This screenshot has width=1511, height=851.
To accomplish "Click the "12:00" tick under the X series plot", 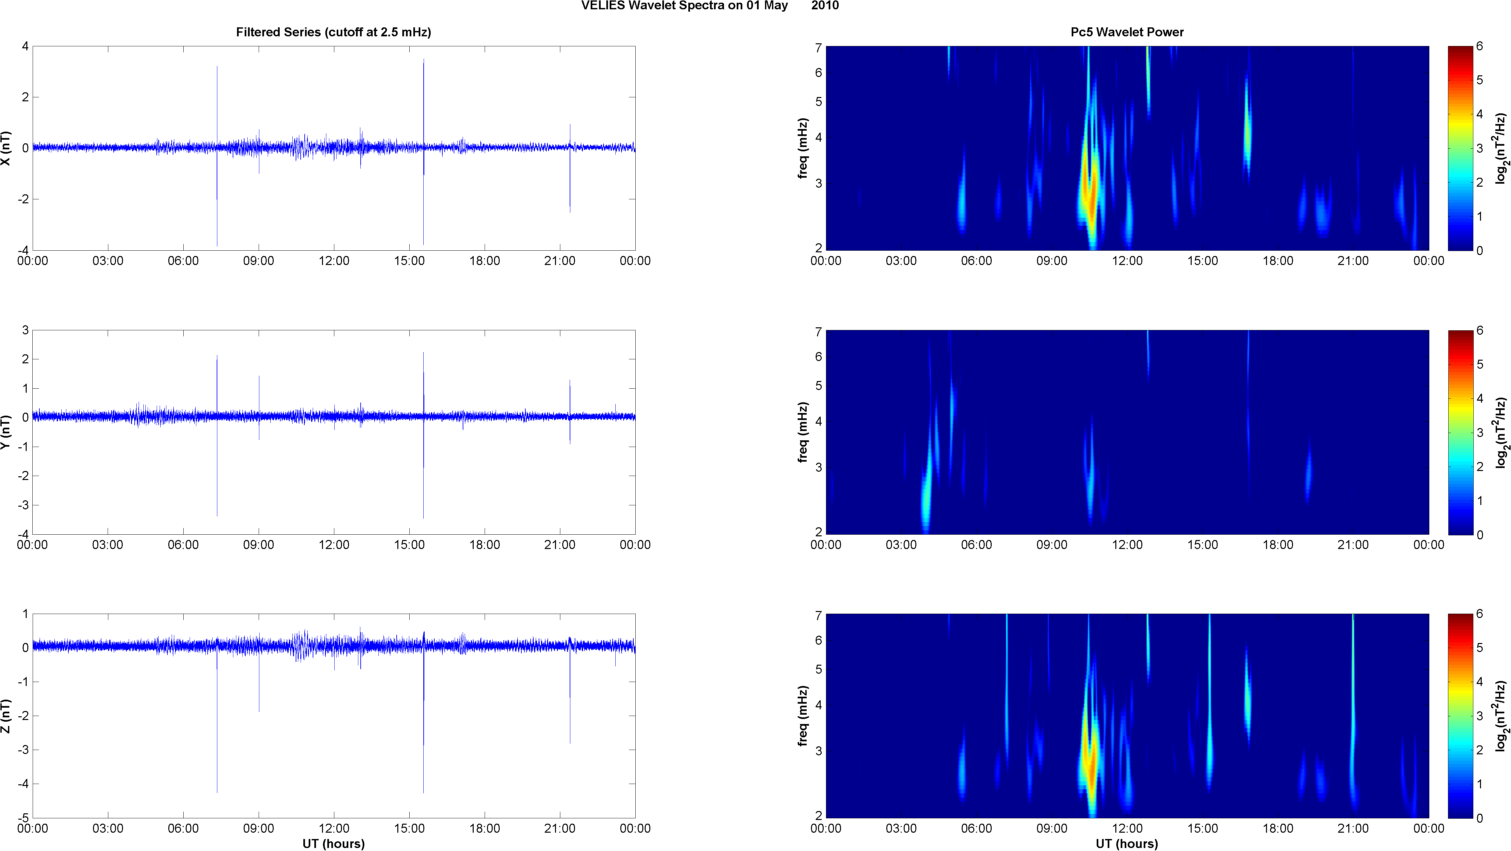I will [334, 261].
